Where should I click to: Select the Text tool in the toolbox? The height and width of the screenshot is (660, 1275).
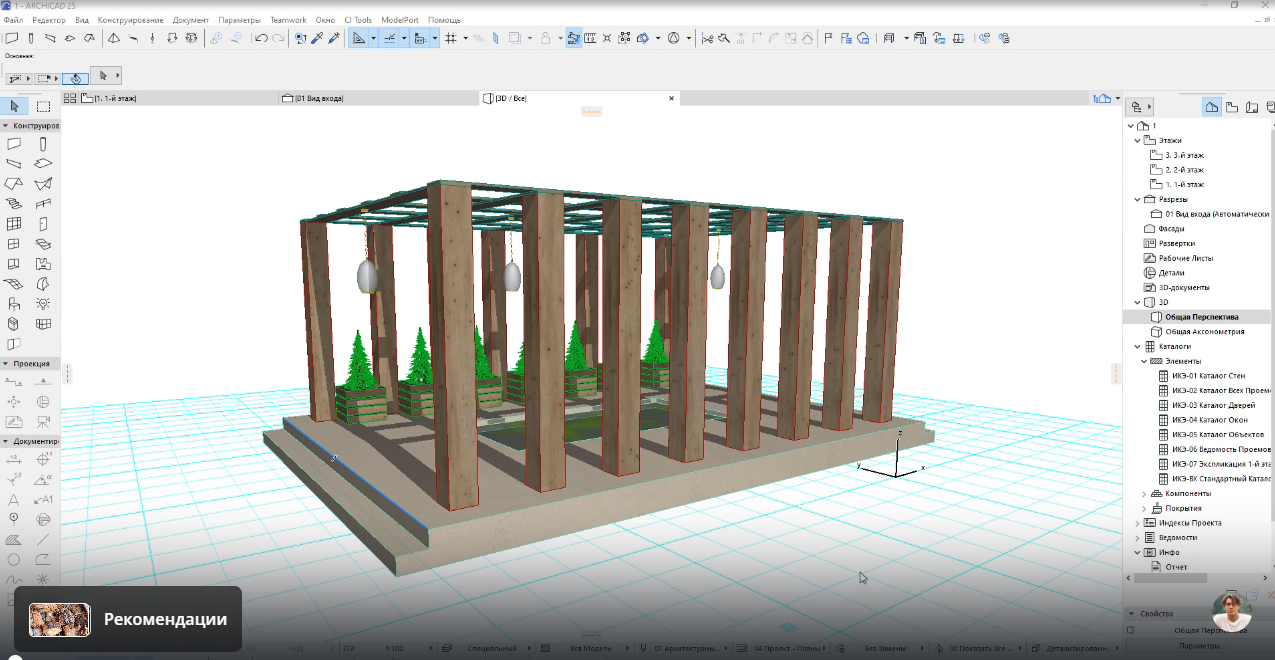pyautogui.click(x=14, y=499)
